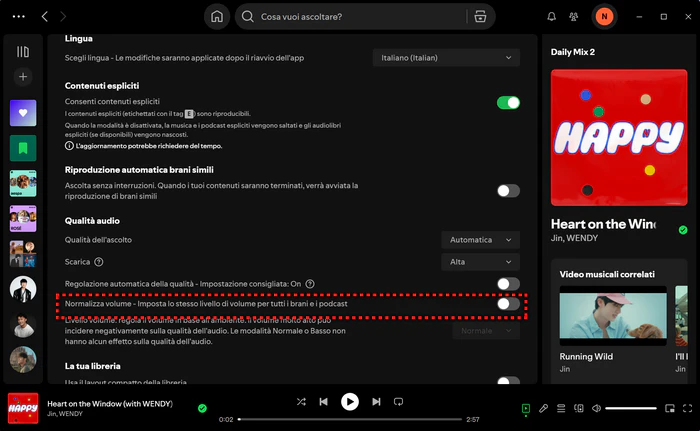The height and width of the screenshot is (431, 700).
Task: Click help icon beside 'Regolazione automatica della qualità'
Action: click(x=310, y=284)
